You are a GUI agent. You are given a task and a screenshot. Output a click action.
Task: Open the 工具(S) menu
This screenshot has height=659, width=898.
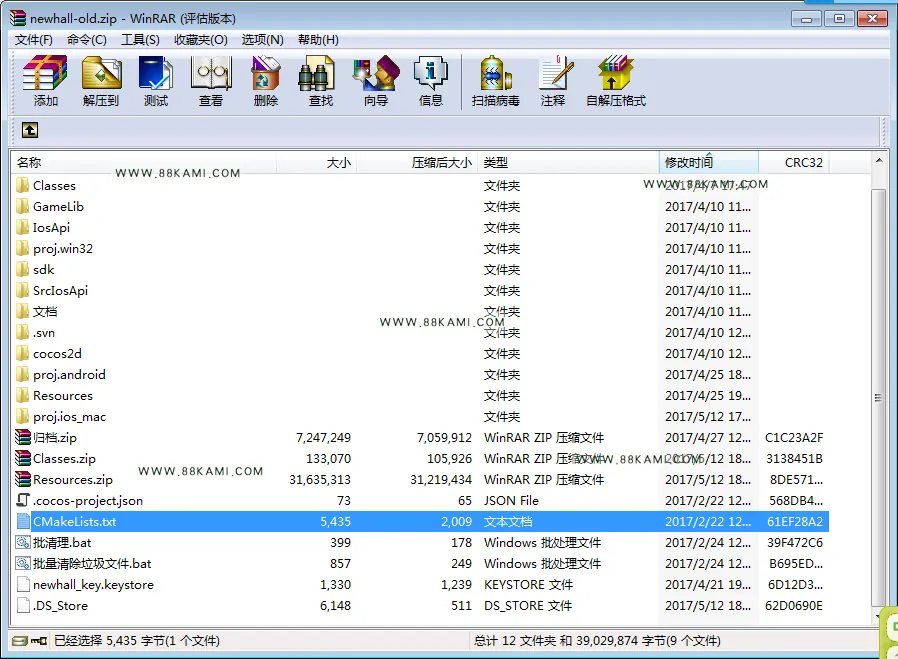[x=140, y=40]
